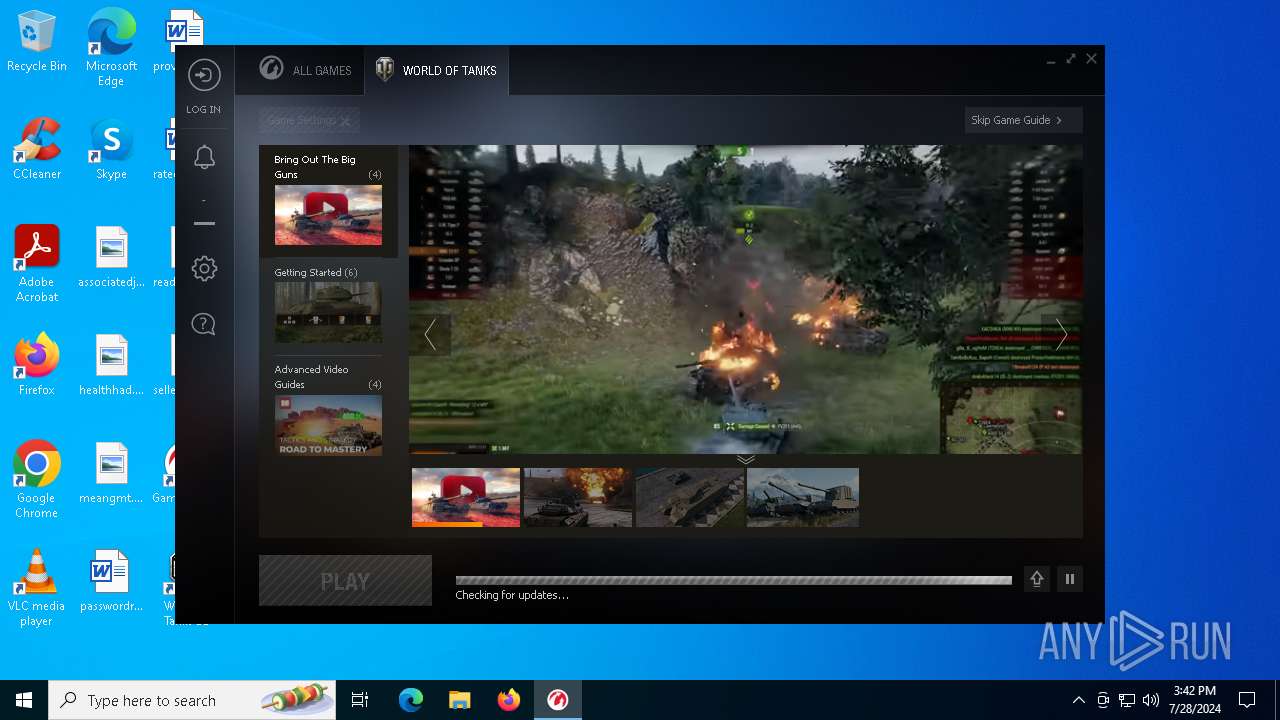Image resolution: width=1280 pixels, height=720 pixels.
Task: Select the first video thumbnail with the play icon
Action: point(466,497)
